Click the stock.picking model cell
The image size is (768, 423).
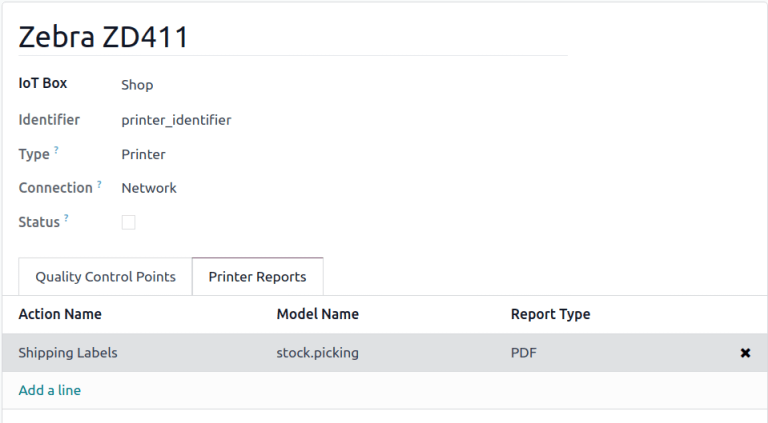(x=317, y=353)
